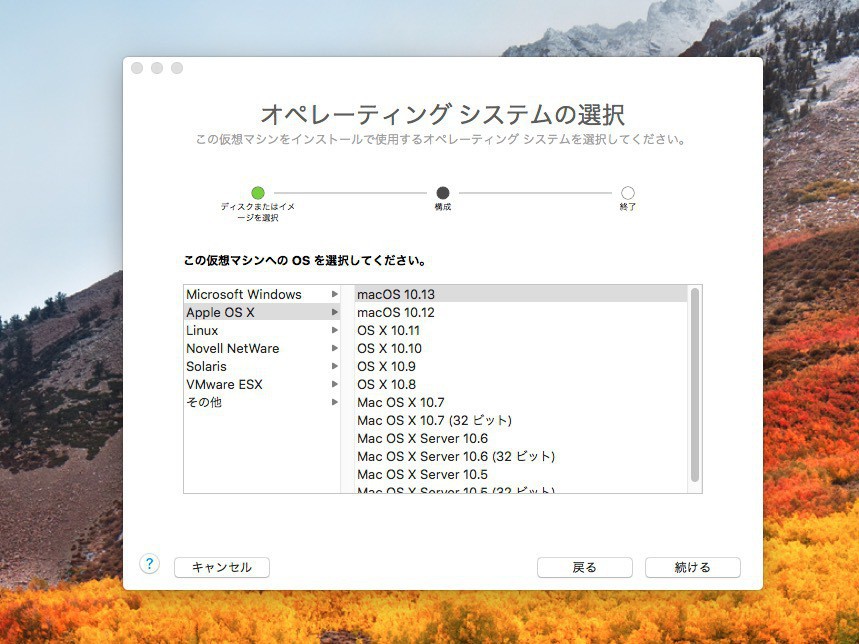Expand arrow next to Microsoft Windows

334,294
